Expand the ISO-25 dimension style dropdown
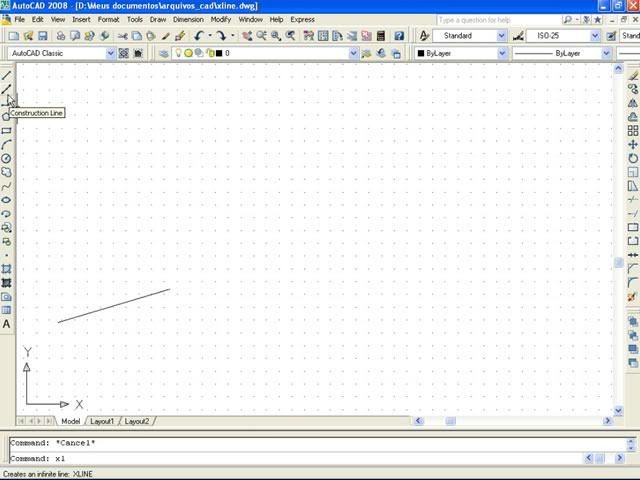The width and height of the screenshot is (640, 480). tap(595, 36)
